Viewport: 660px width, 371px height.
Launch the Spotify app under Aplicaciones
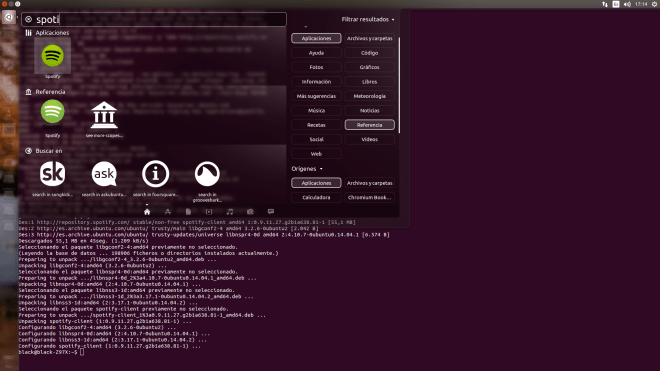[53, 56]
